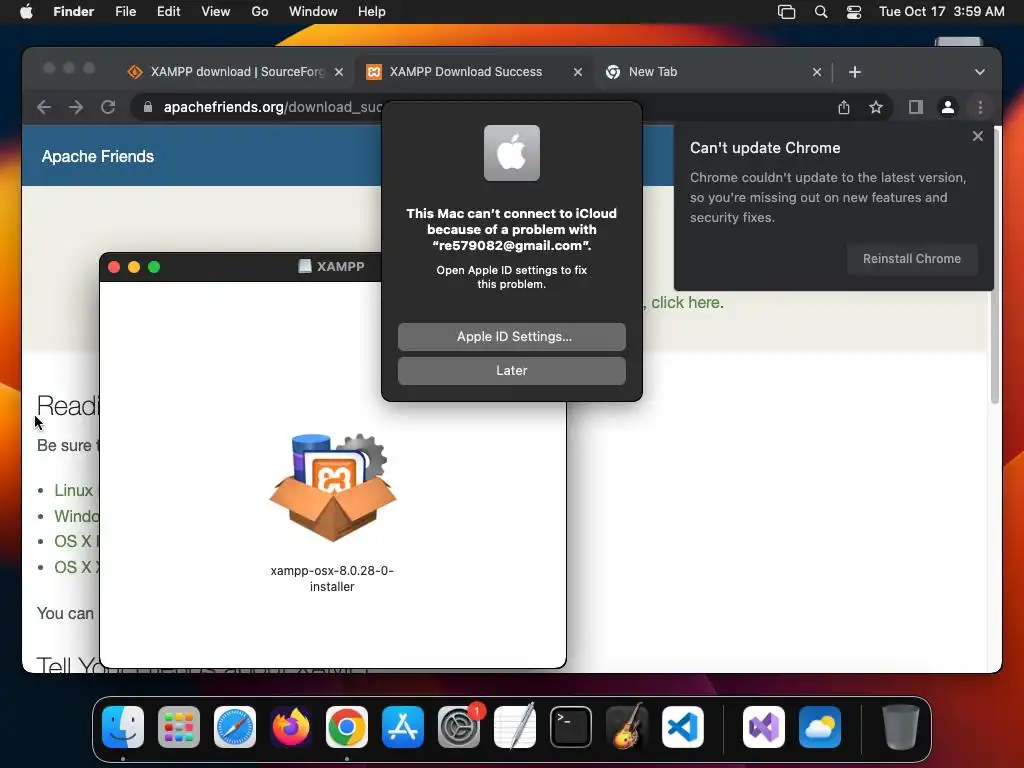The image size is (1024, 768).
Task: Open Spotlight search icon
Action: [x=821, y=12]
